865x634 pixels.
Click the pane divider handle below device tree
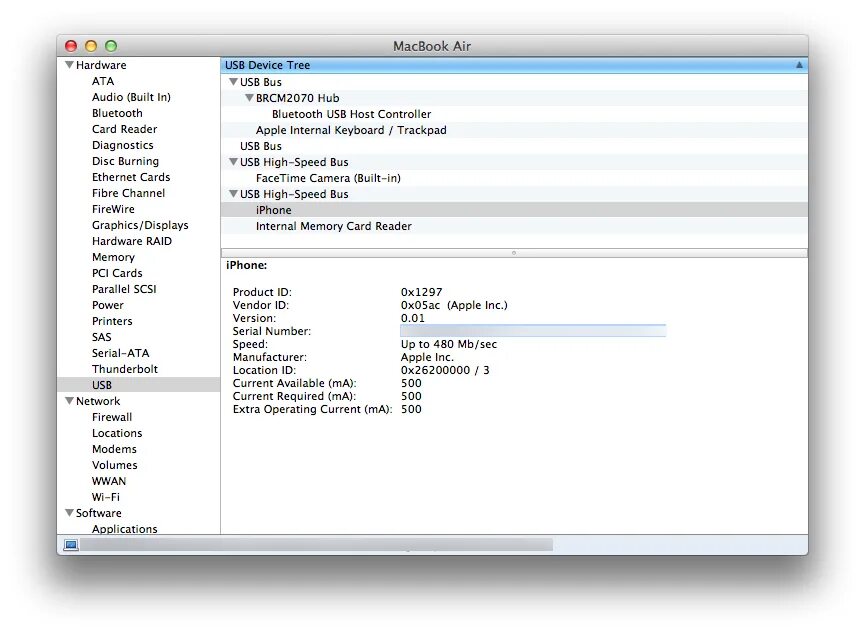pos(514,253)
